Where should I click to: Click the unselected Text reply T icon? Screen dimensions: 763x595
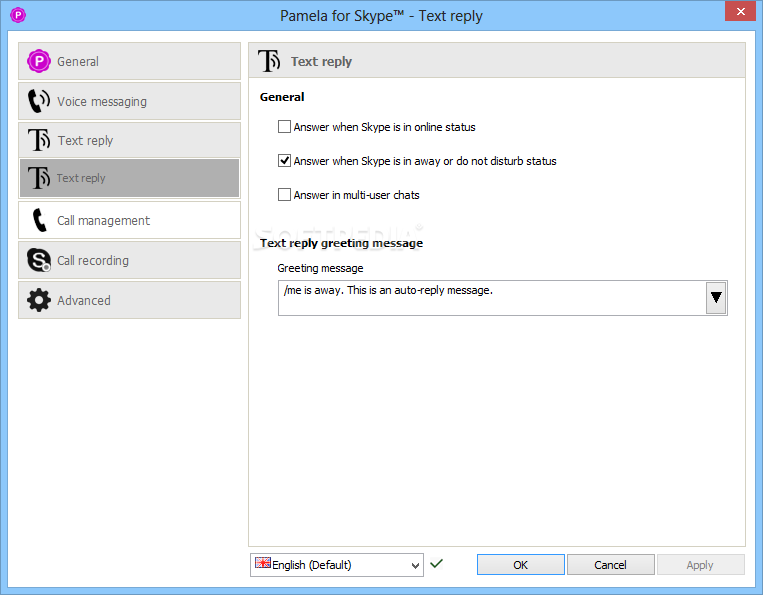pos(39,140)
